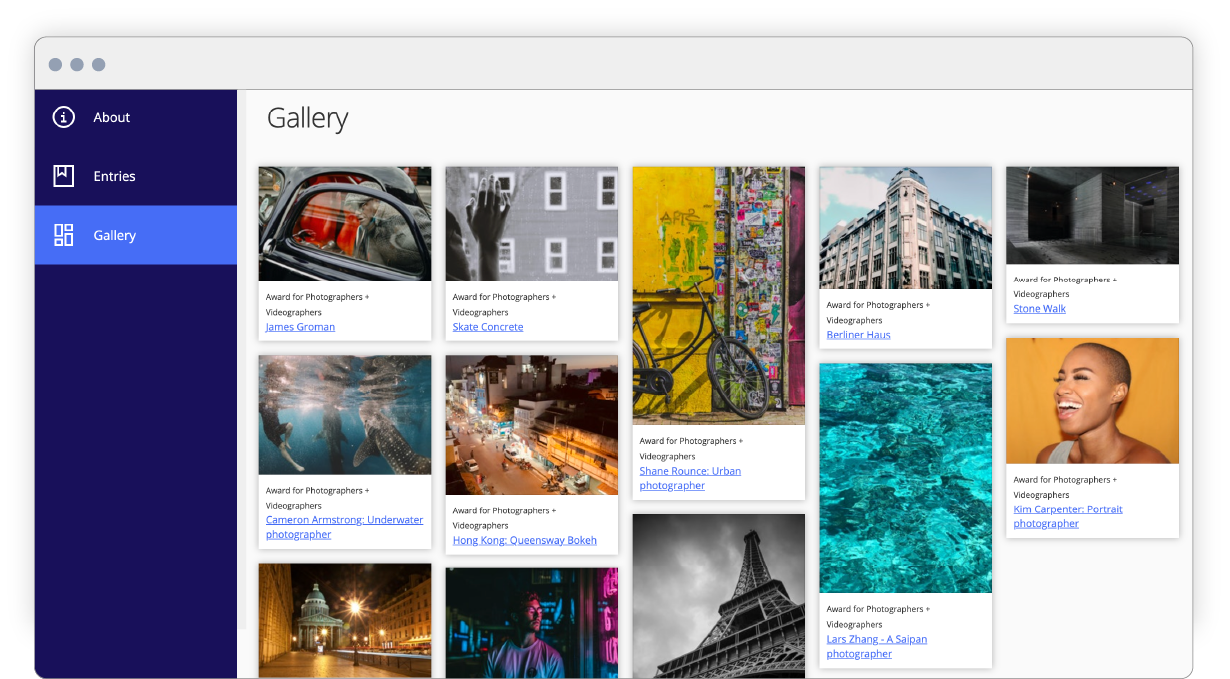The image size is (1230, 679).
Task: Follow the Berliner Haus link
Action: pos(858,335)
